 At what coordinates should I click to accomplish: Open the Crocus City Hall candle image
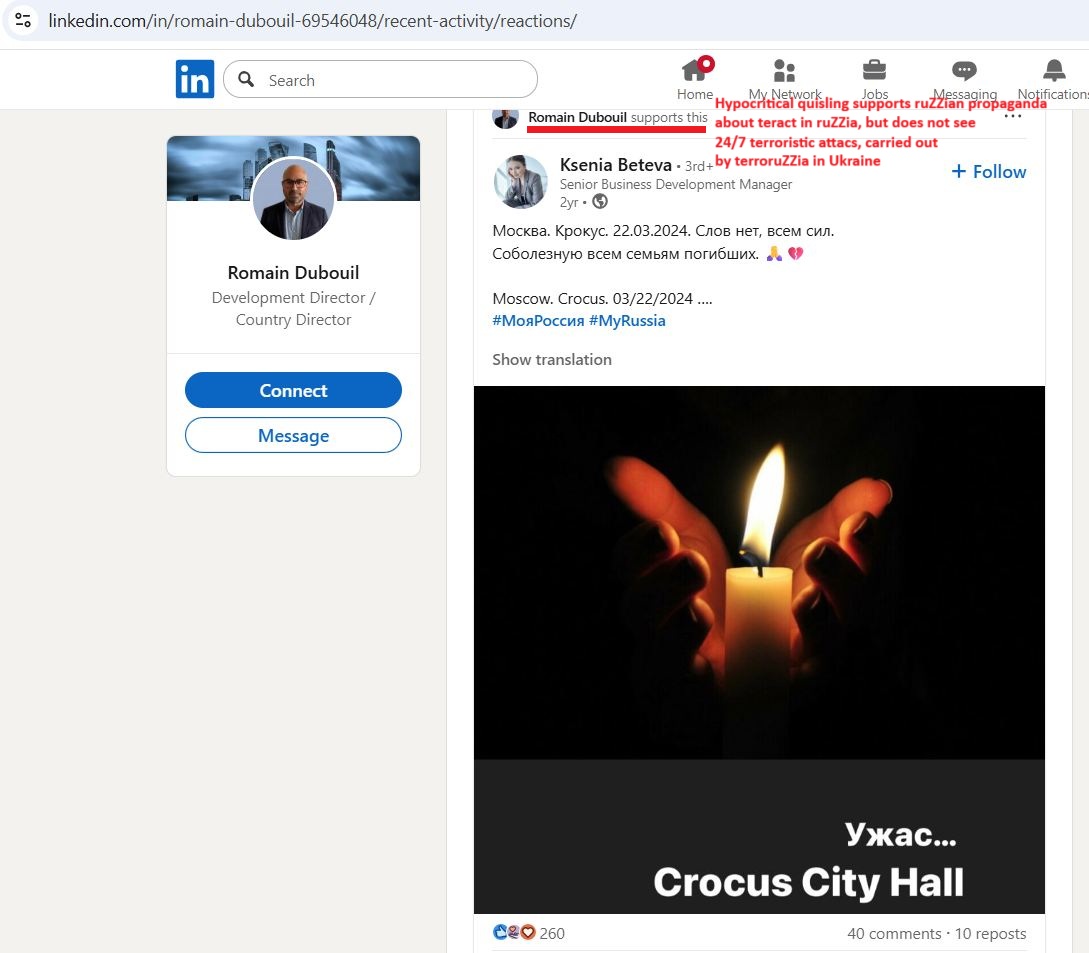(759, 649)
